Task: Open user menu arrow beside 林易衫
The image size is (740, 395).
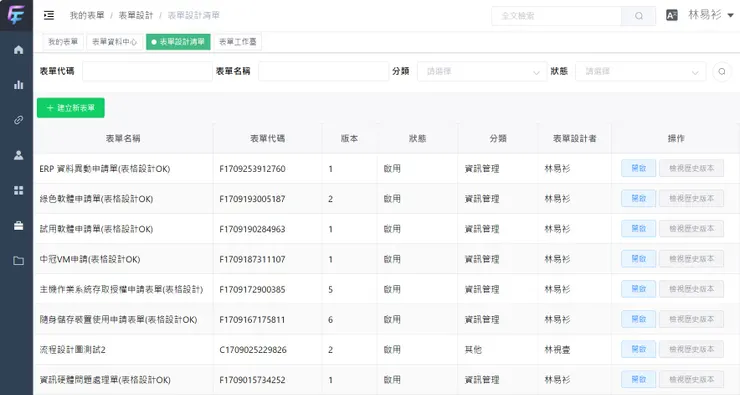Action: pyautogui.click(x=730, y=16)
